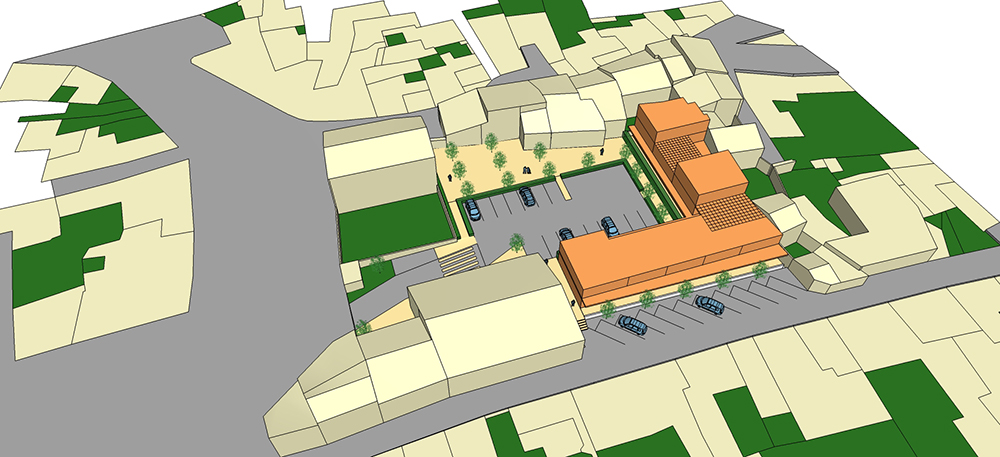Select the lone tree inside the parking lot
Image resolution: width=1000 pixels, height=457 pixels.
click(x=517, y=242)
